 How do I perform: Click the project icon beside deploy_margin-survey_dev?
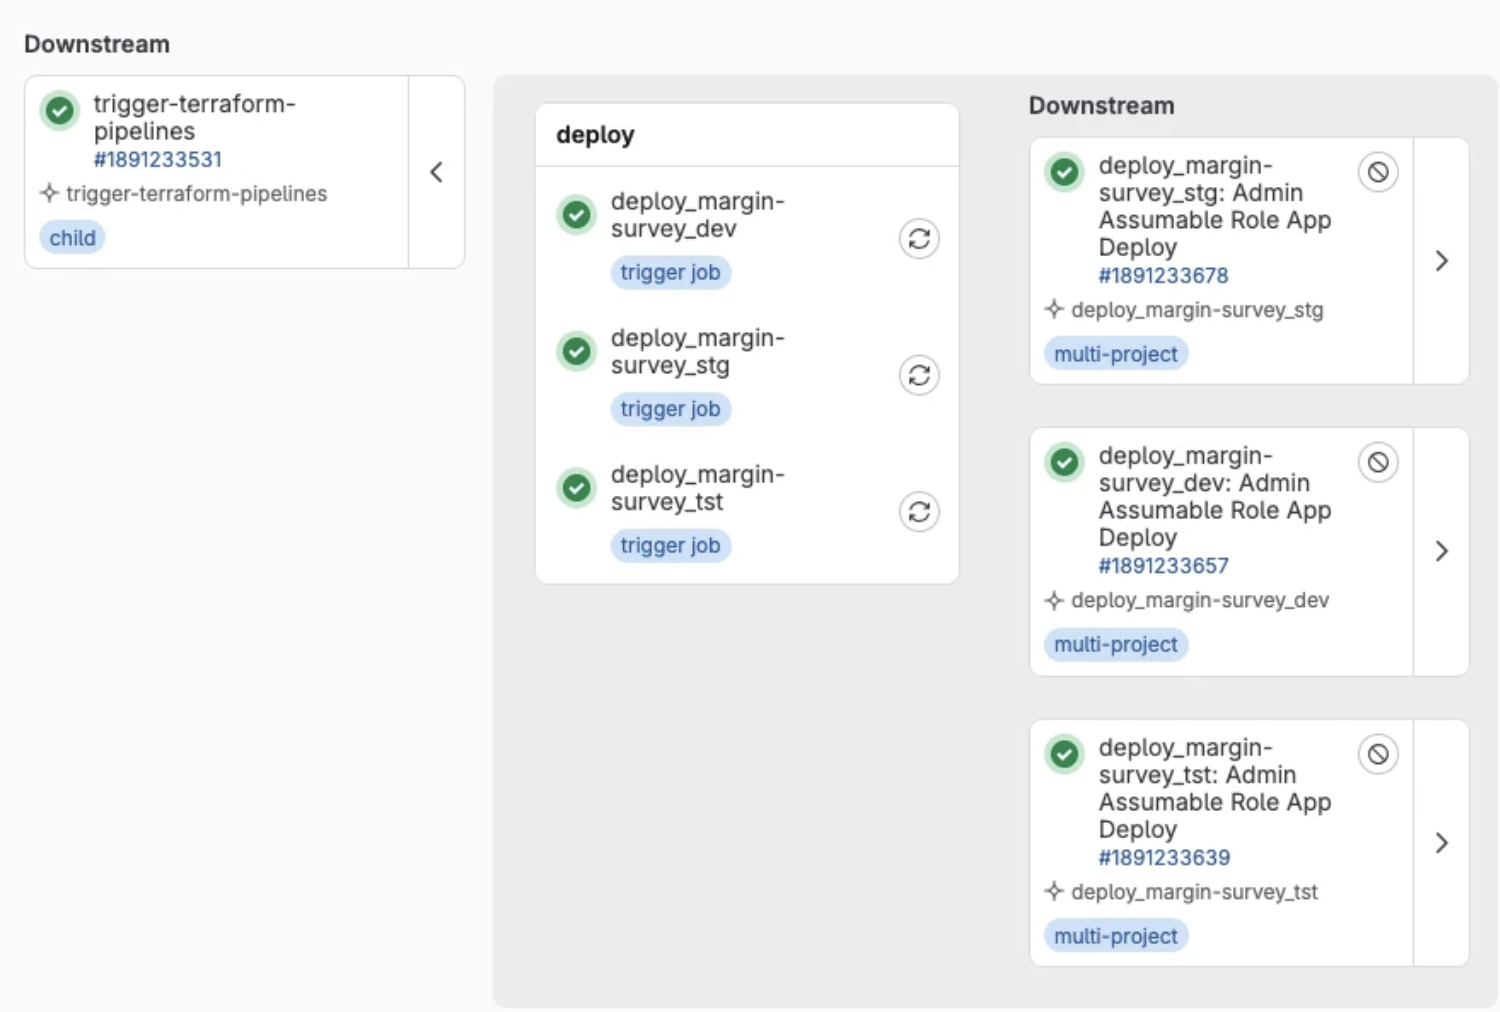1054,600
